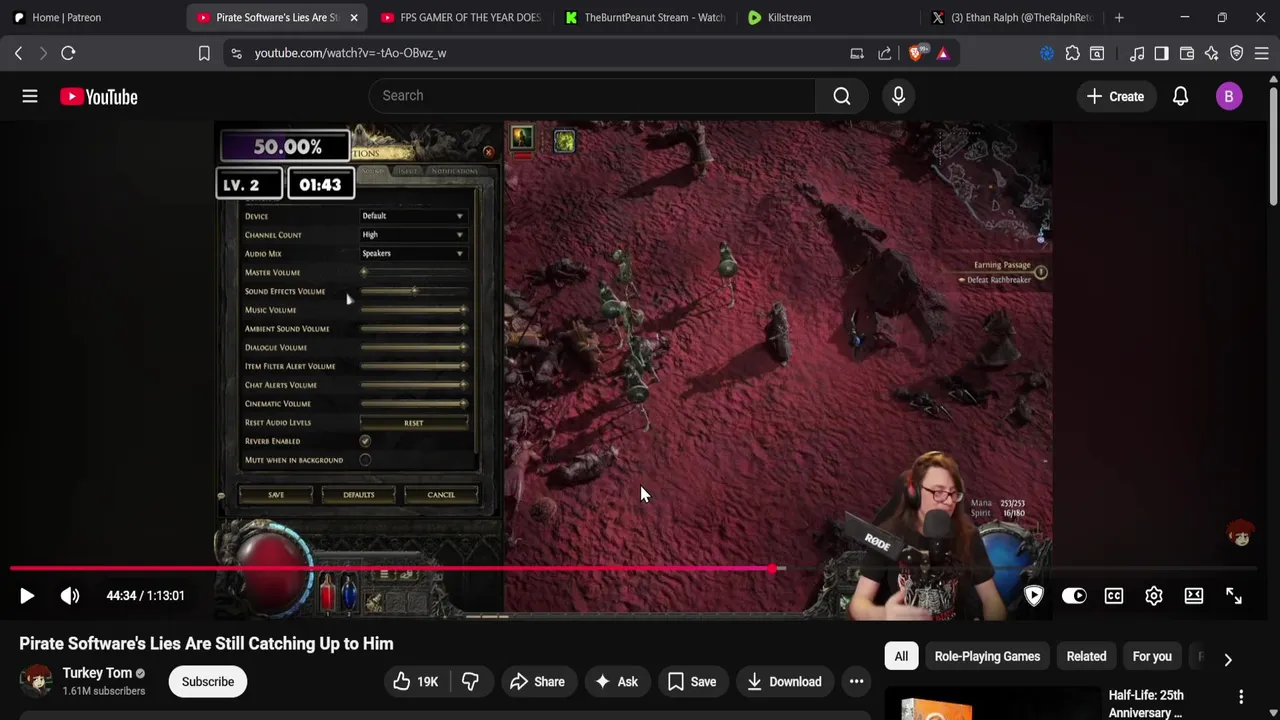The height and width of the screenshot is (720, 1280).
Task: Open the YouTube guide hamburger menu
Action: pos(30,96)
